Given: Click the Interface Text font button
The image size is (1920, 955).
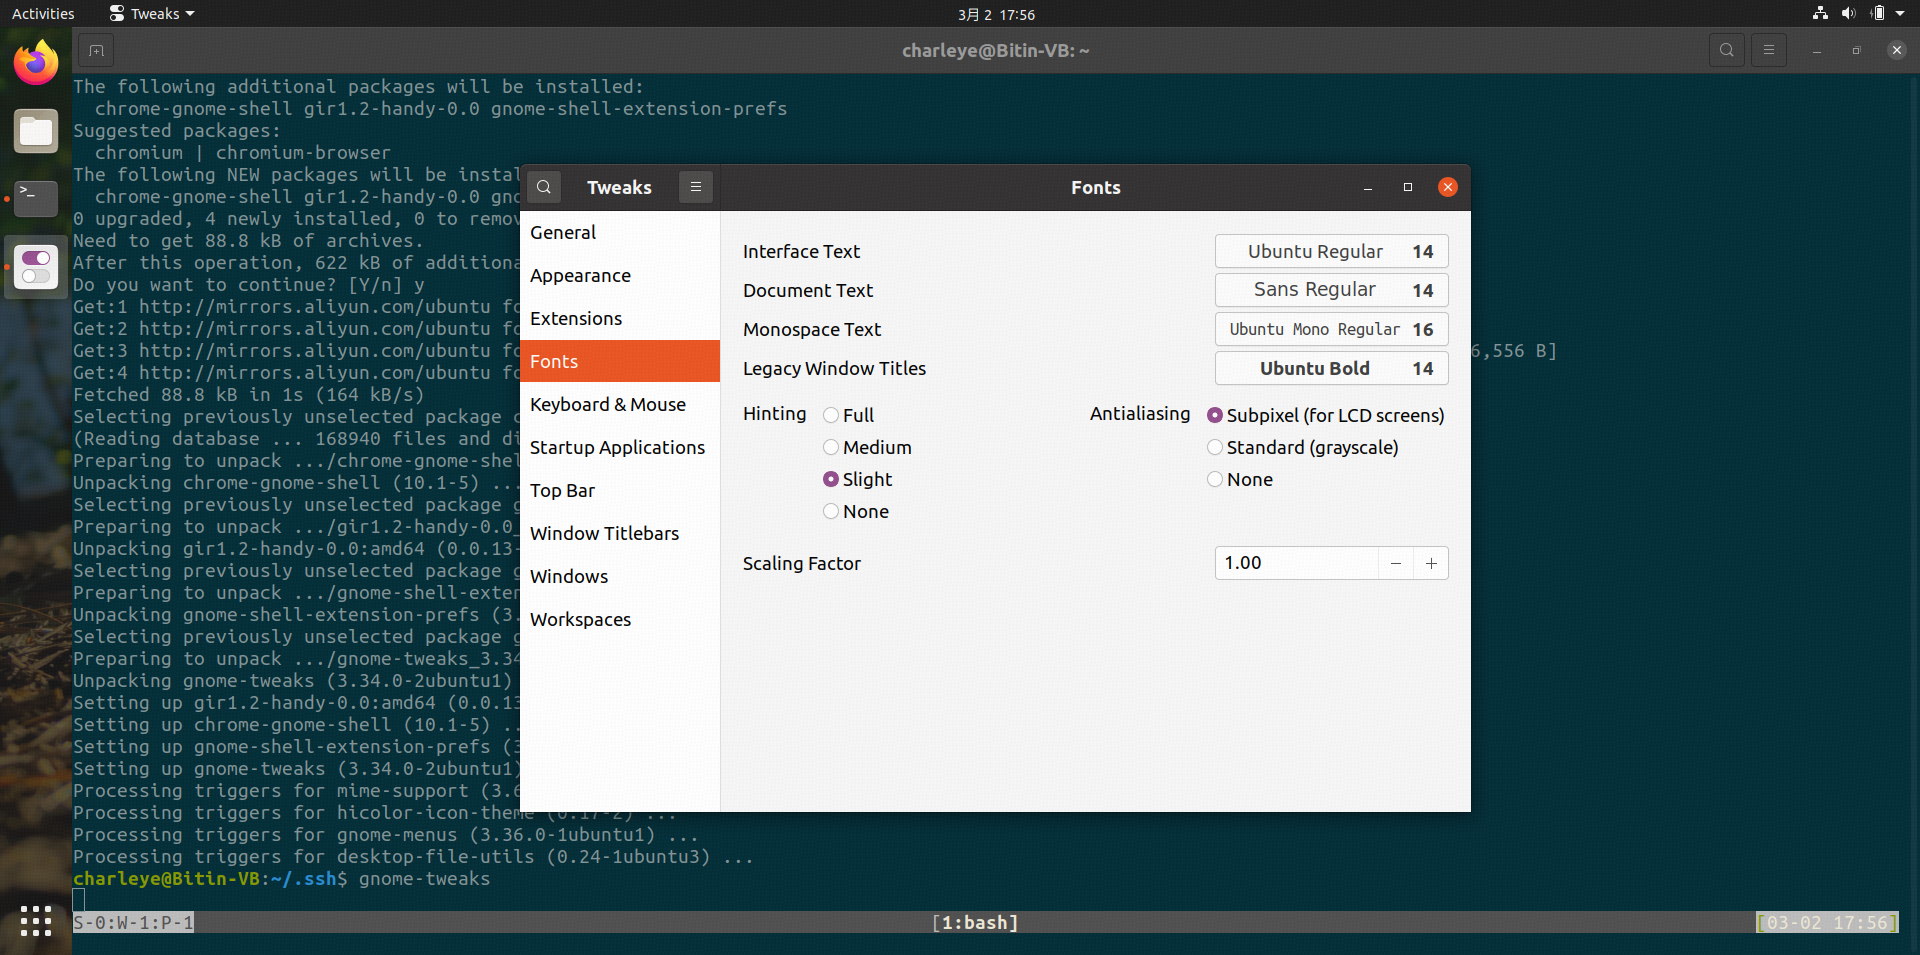Looking at the screenshot, I should [1331, 251].
